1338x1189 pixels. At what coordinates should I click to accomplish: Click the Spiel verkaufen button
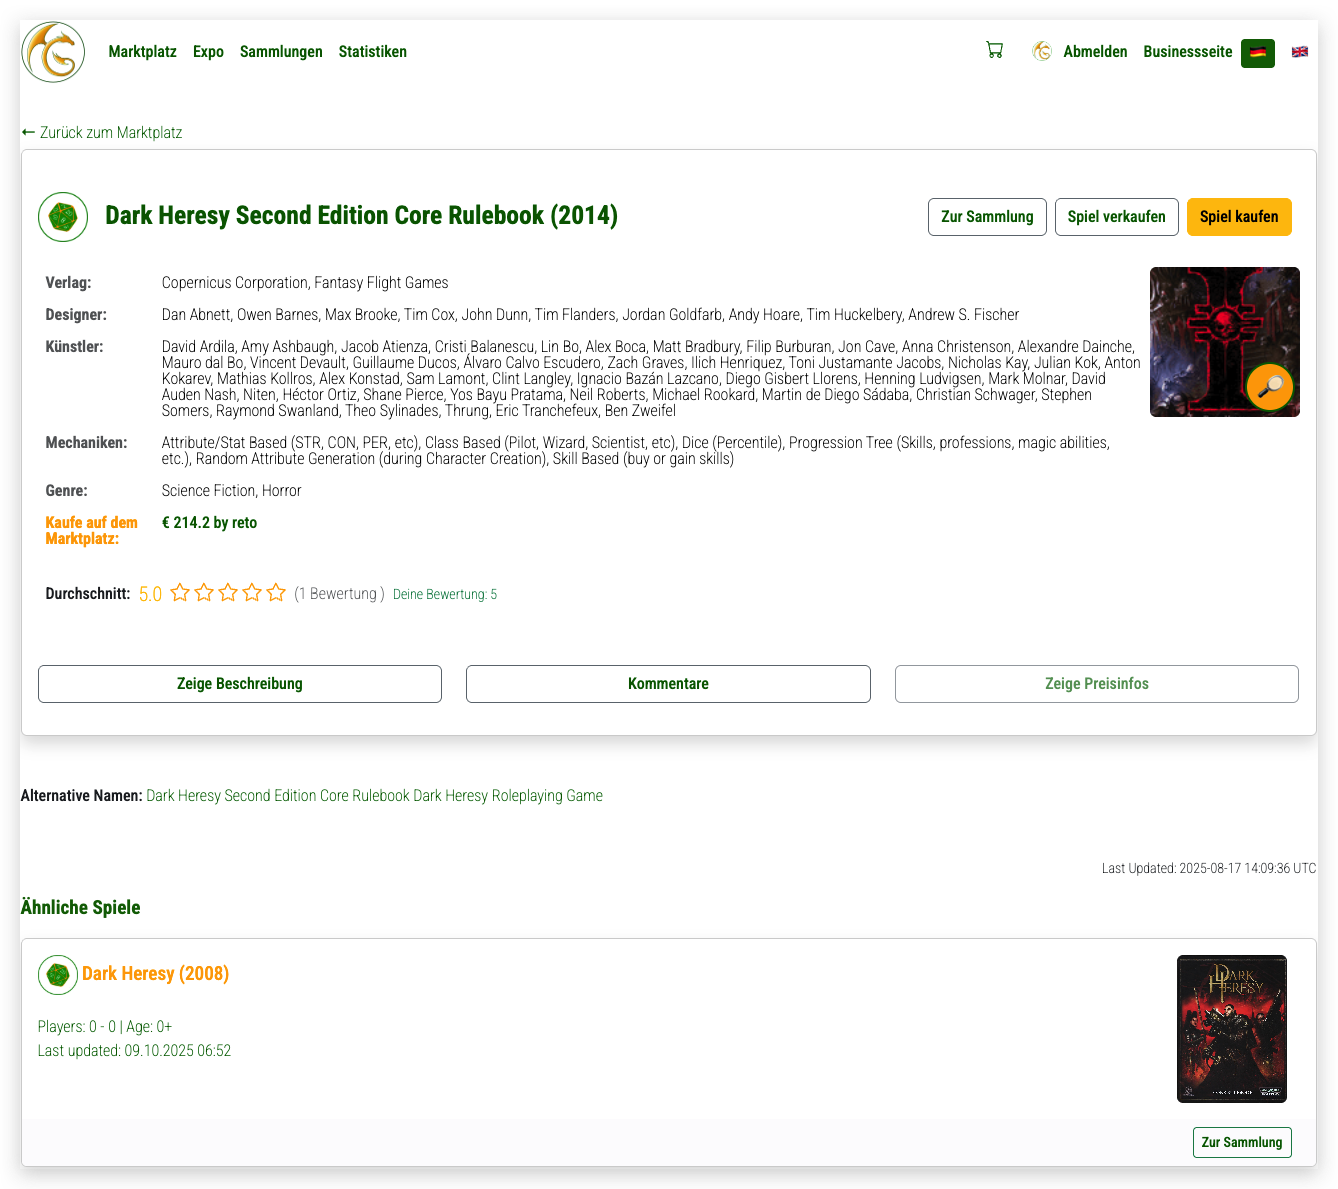(1116, 217)
